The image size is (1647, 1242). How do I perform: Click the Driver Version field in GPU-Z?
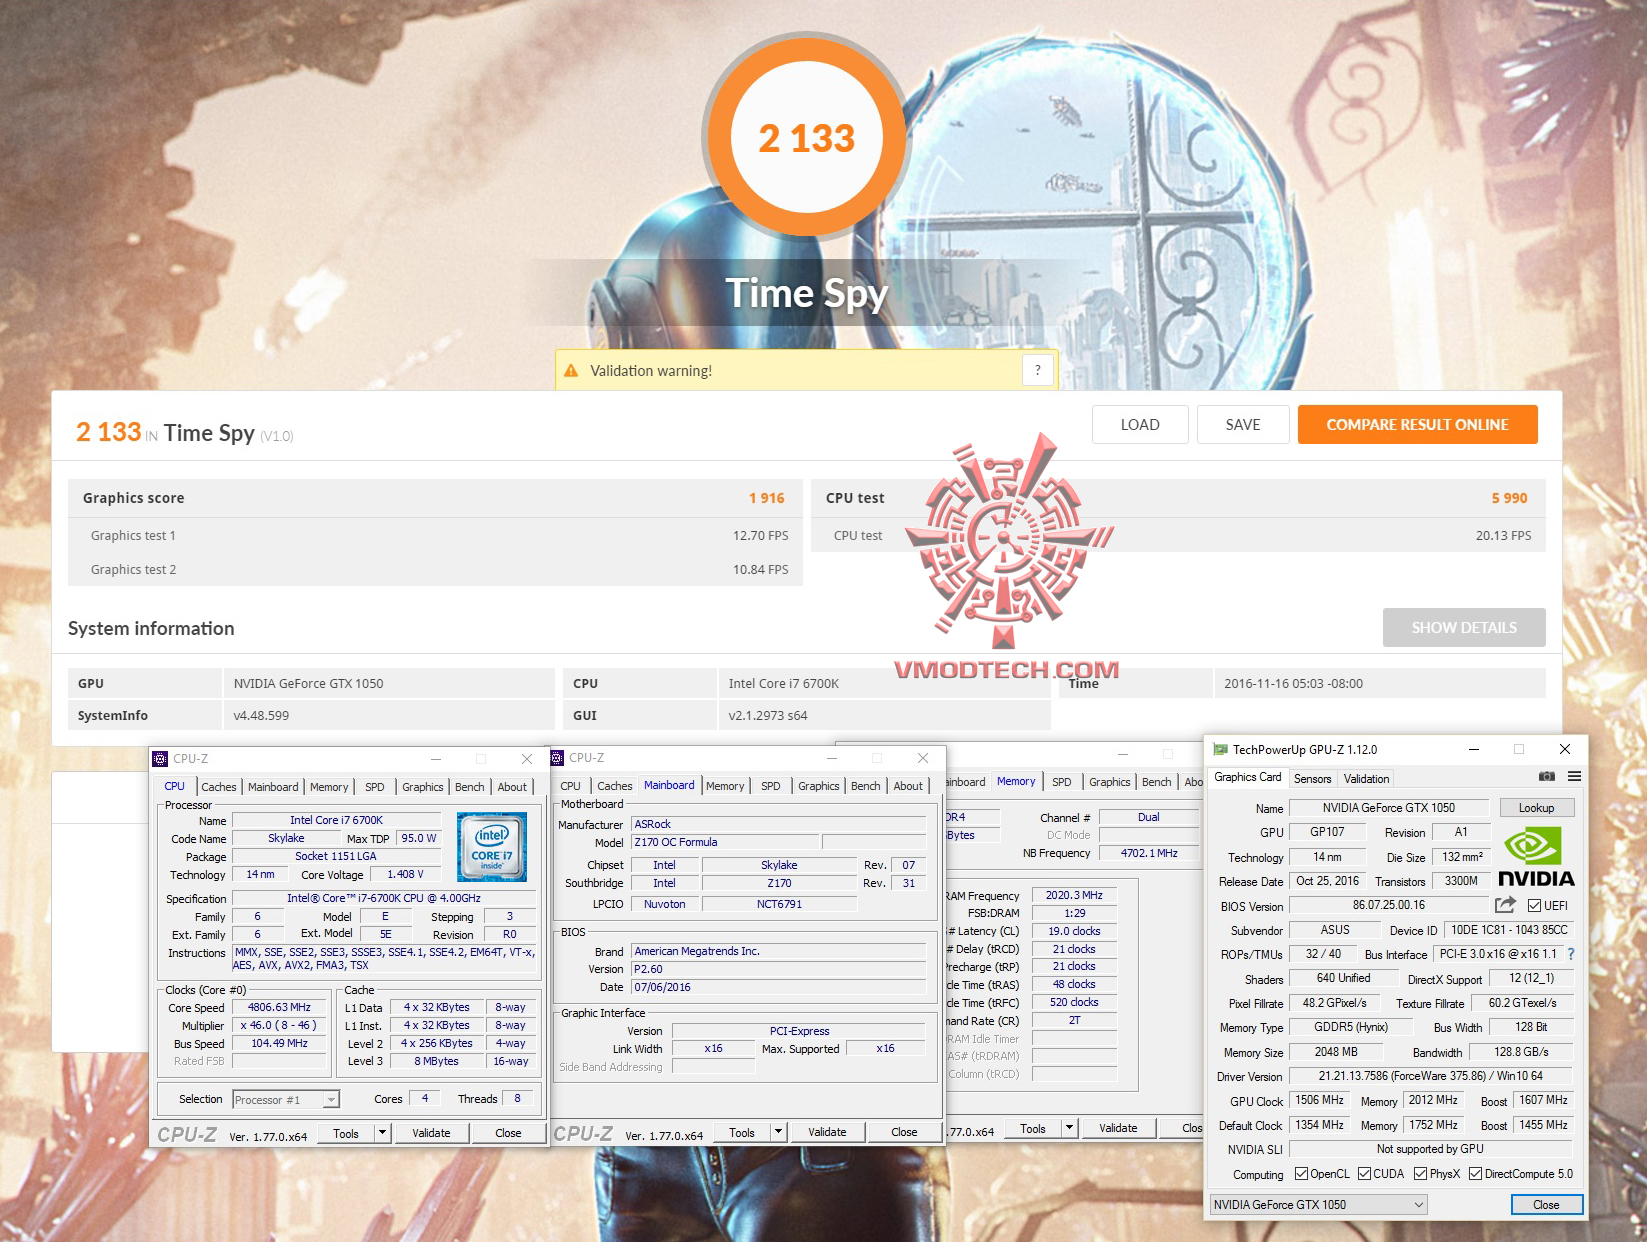[1431, 1076]
